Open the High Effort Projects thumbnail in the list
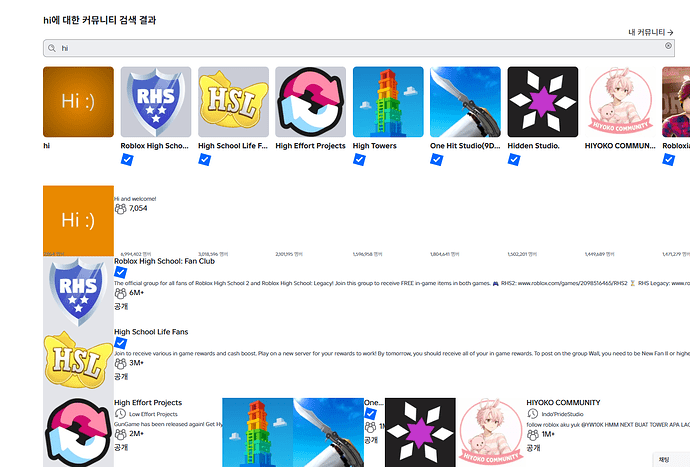Image resolution: width=690 pixels, height=467 pixels. pyautogui.click(x=78, y=433)
